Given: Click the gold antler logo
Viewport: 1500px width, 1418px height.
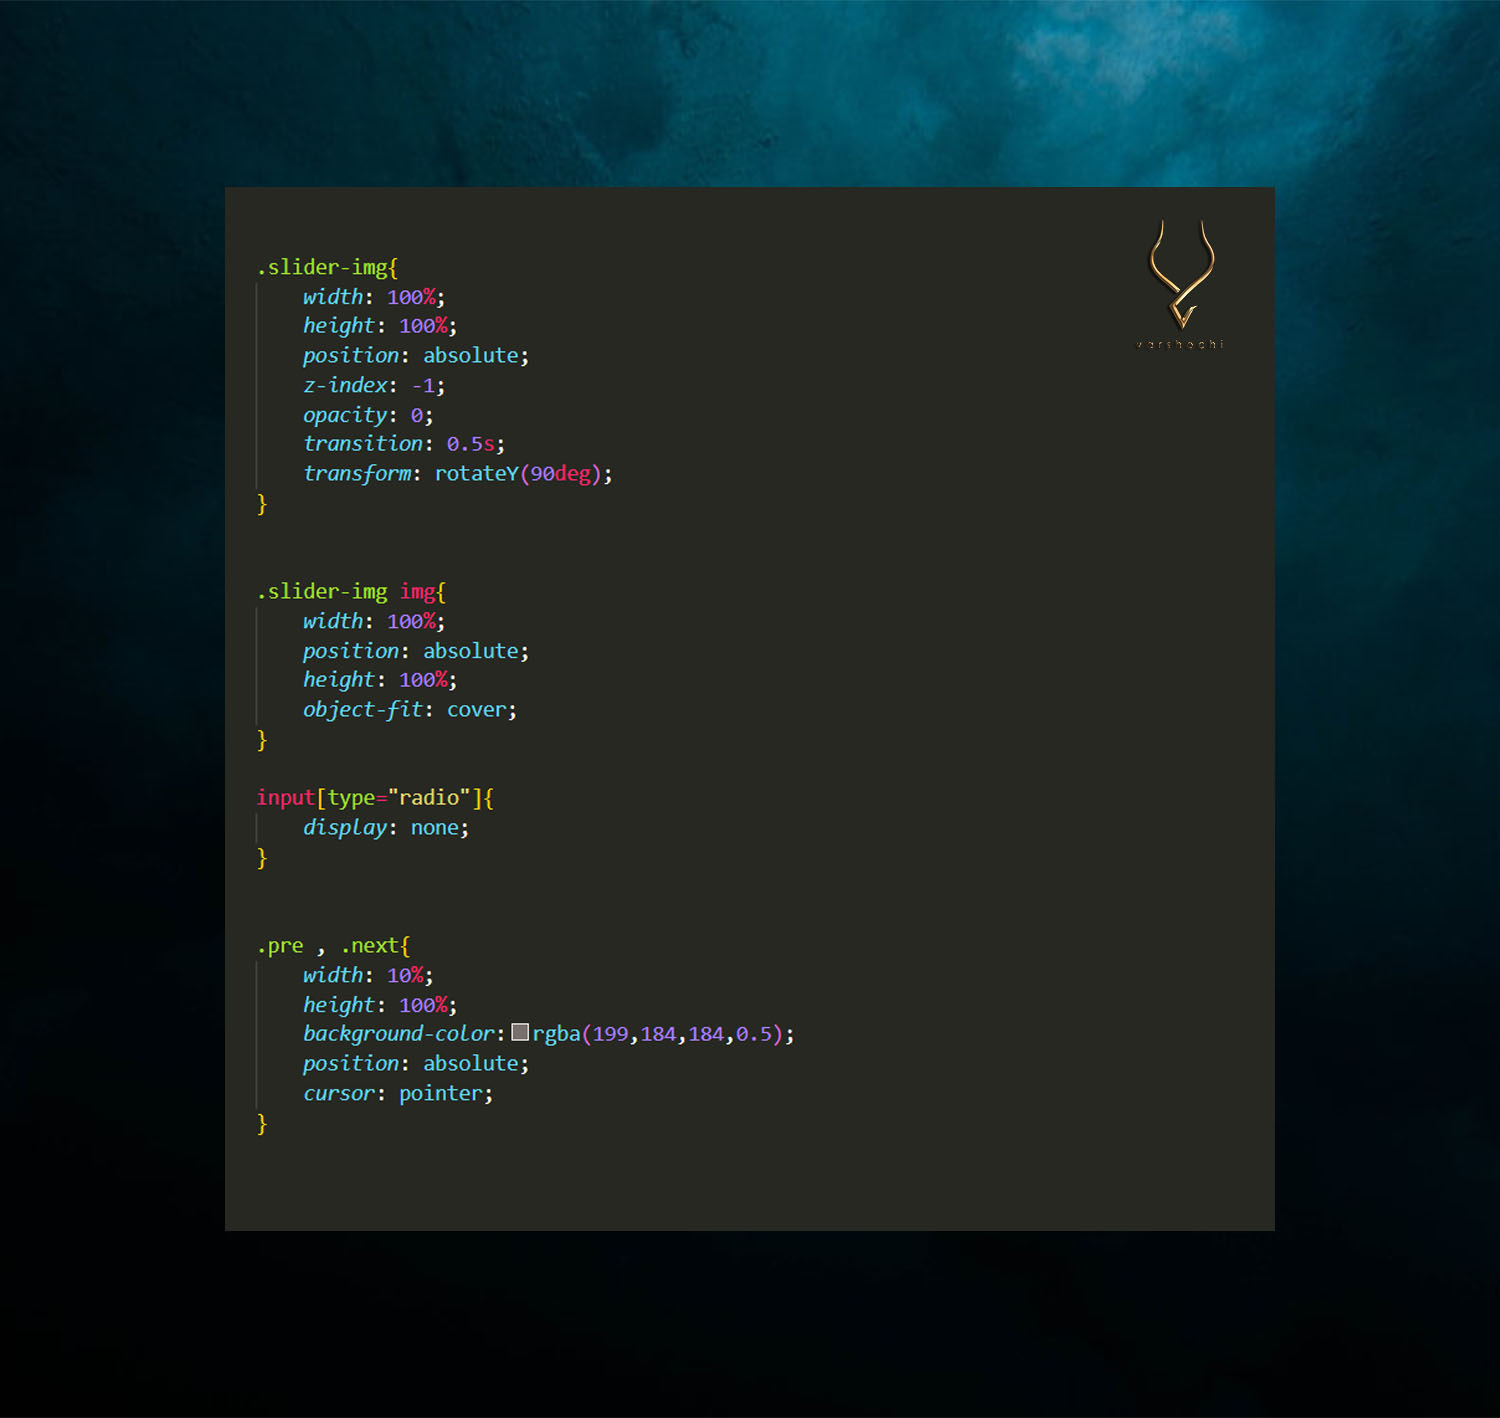Looking at the screenshot, I should 1182,275.
